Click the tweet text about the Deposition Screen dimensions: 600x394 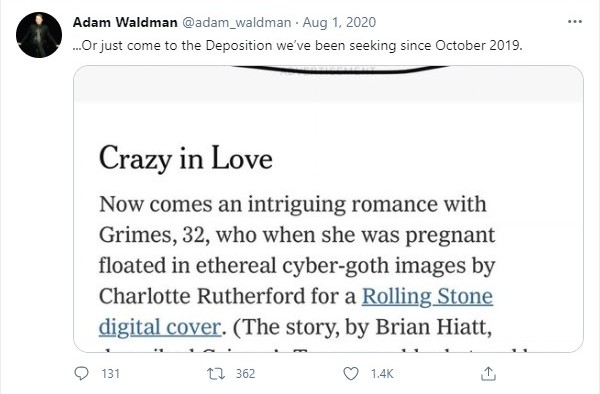[x=297, y=46]
